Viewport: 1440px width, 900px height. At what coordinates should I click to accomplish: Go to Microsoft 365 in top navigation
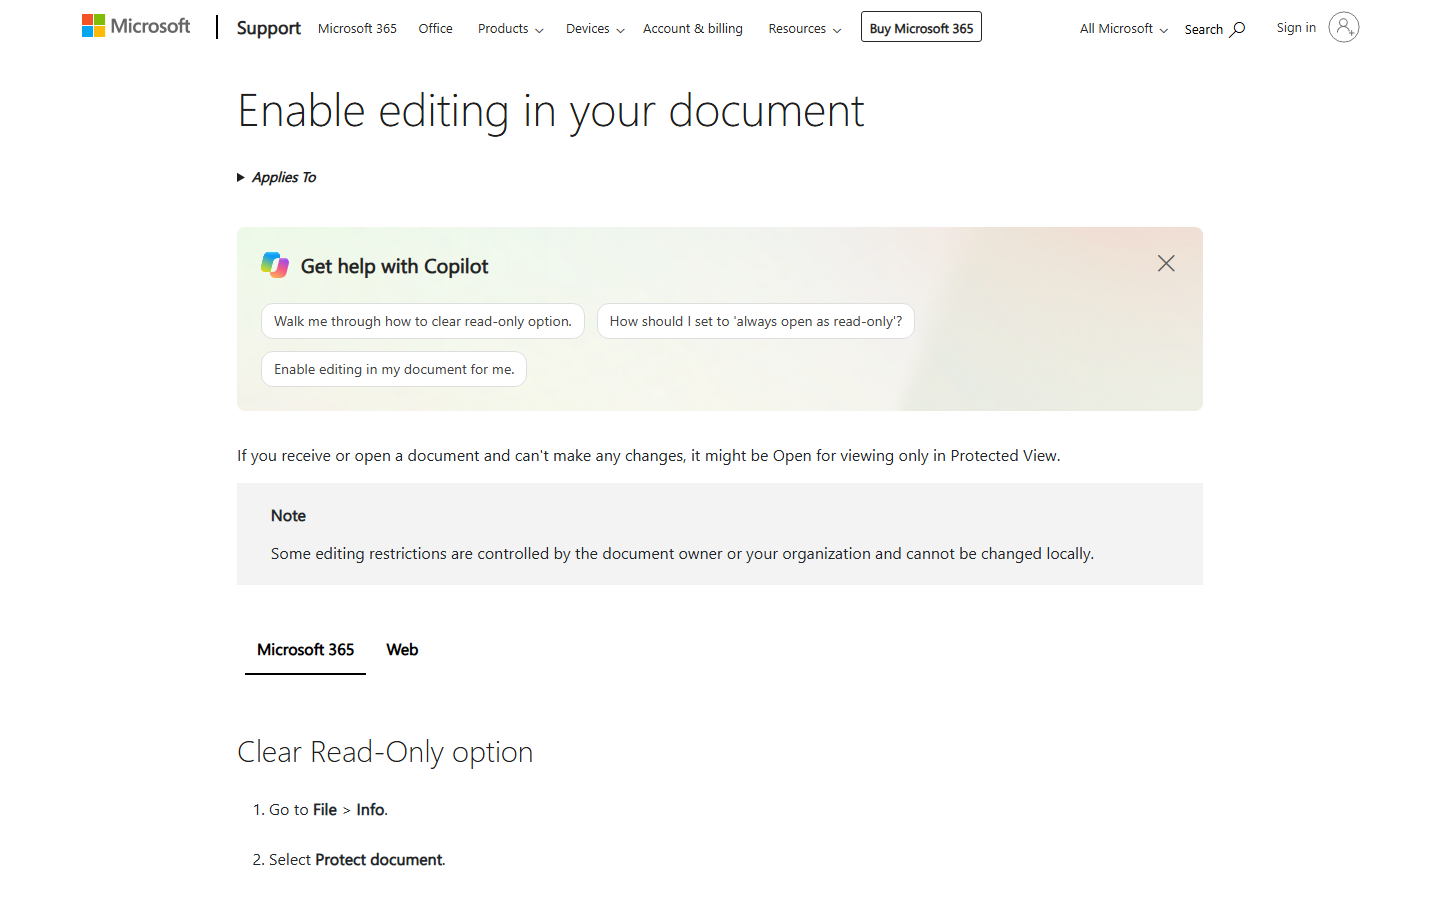pos(357,28)
